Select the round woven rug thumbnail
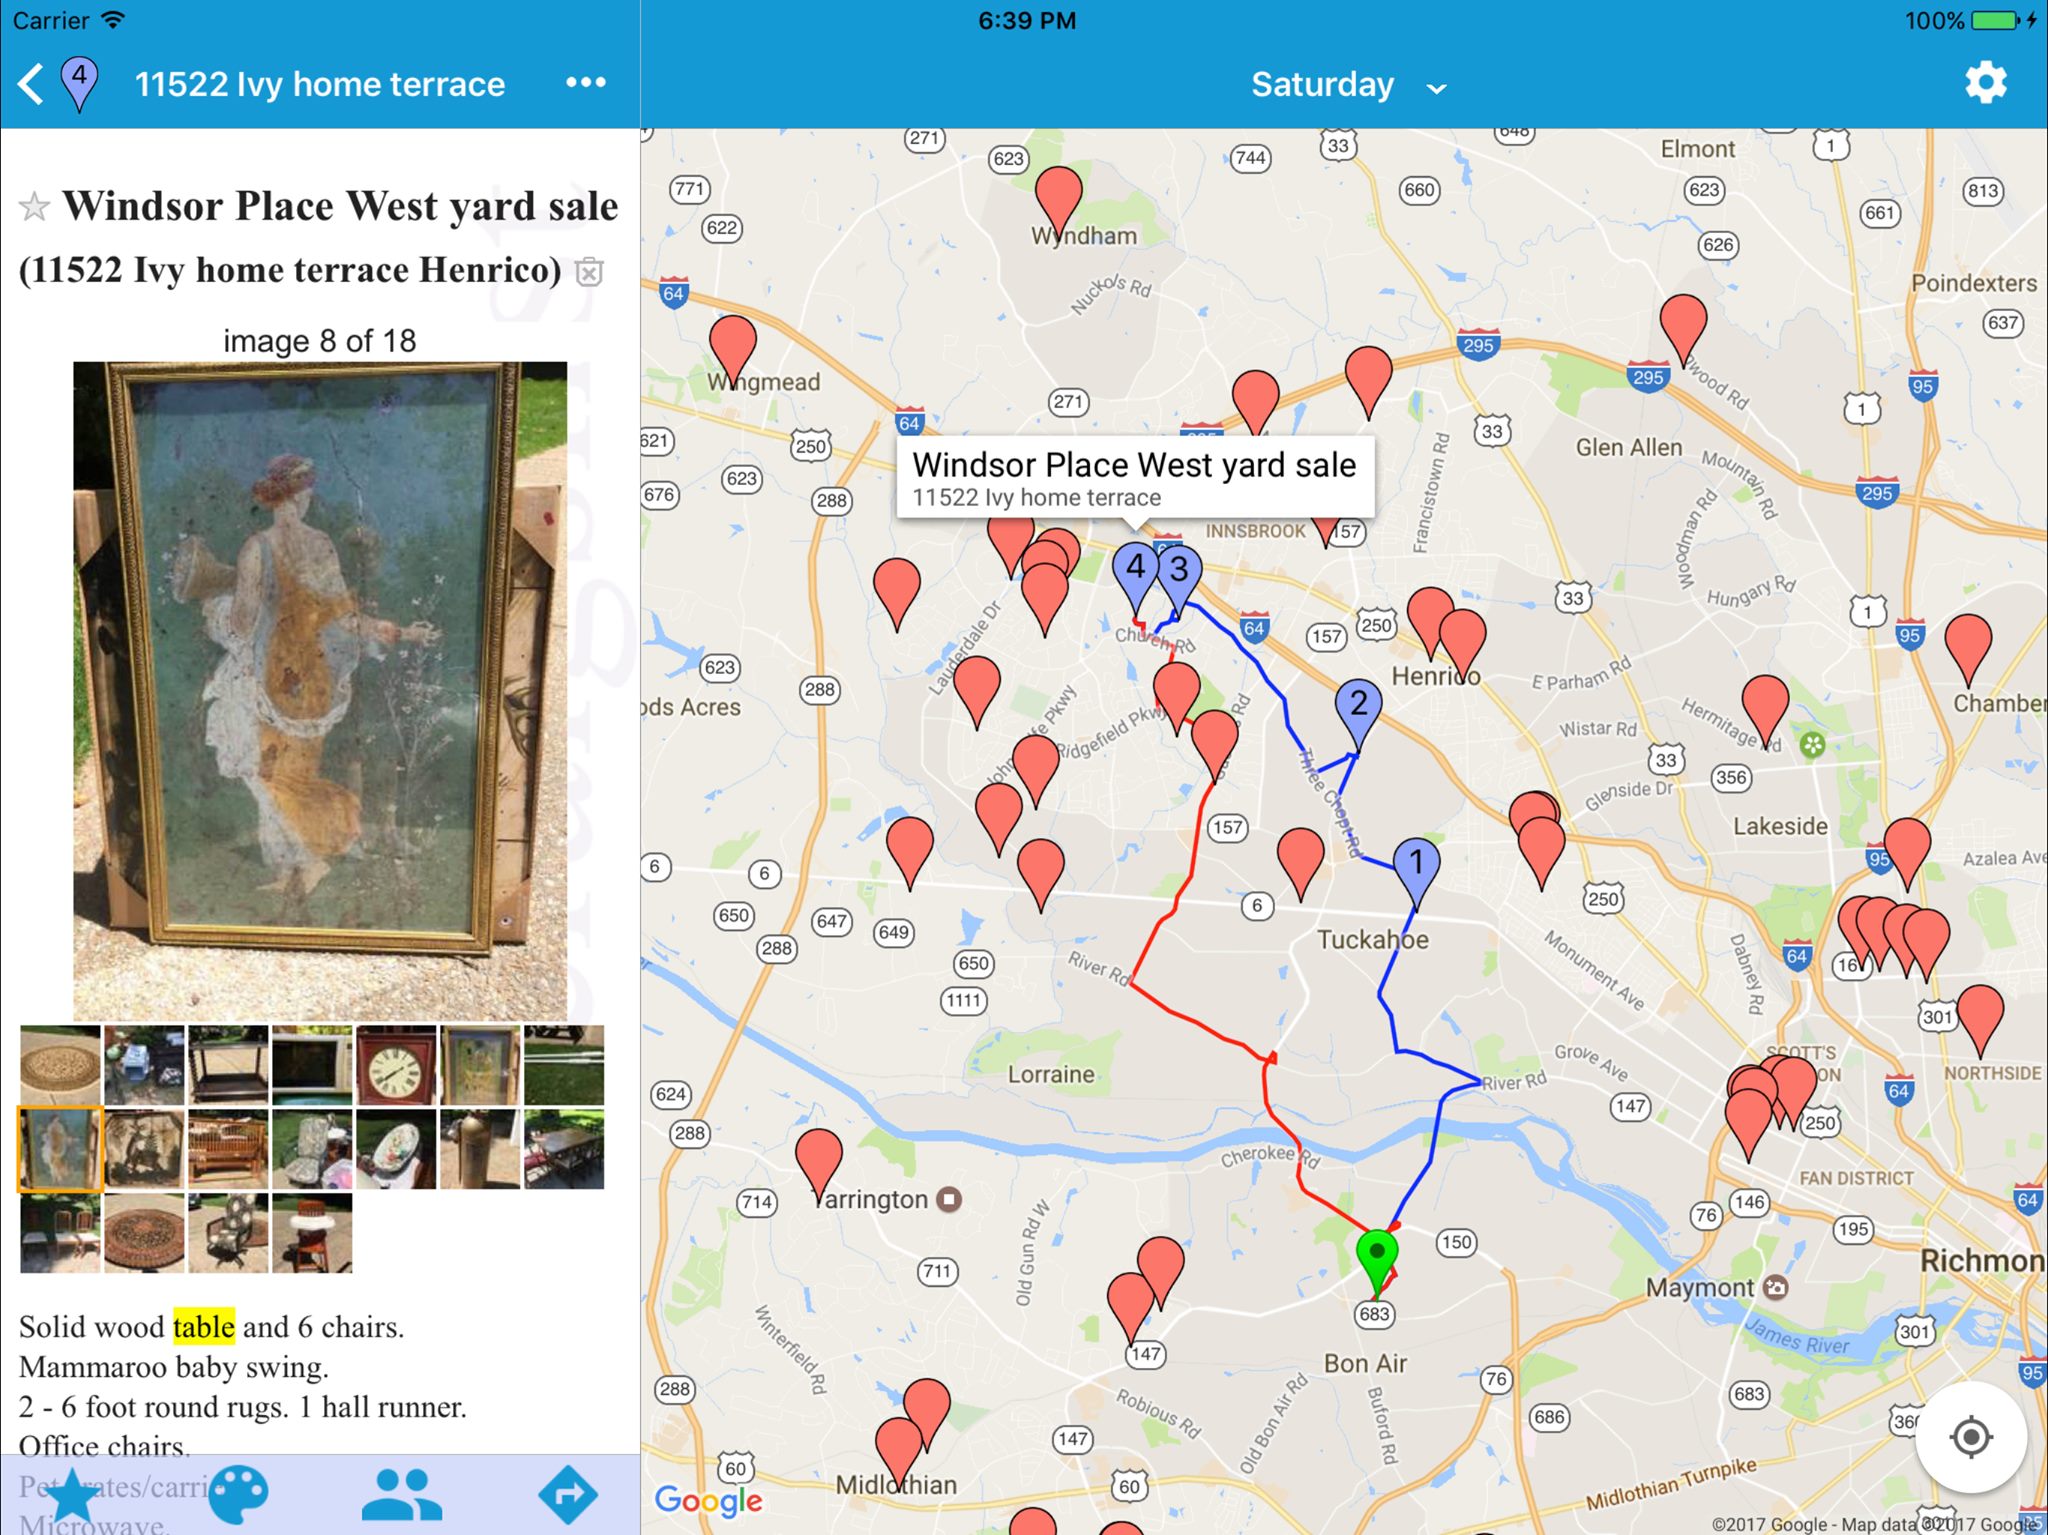 coord(61,1065)
